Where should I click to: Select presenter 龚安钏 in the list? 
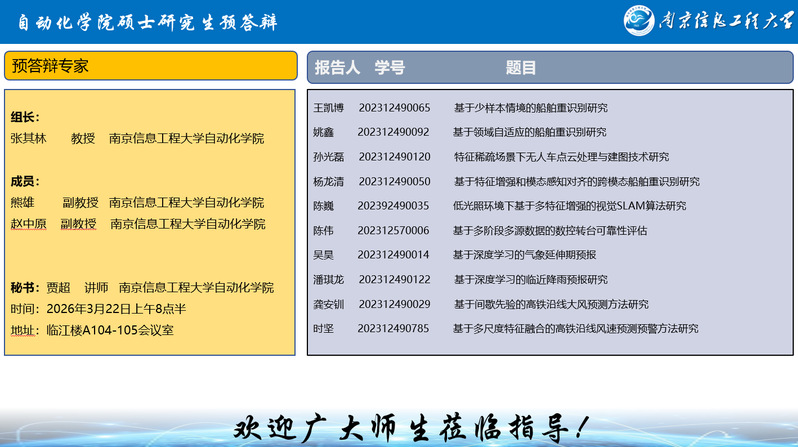[x=328, y=304]
